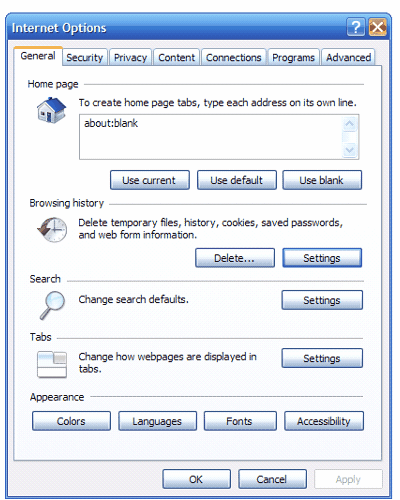Switch to the Security tab
The image size is (400, 500).
85,57
